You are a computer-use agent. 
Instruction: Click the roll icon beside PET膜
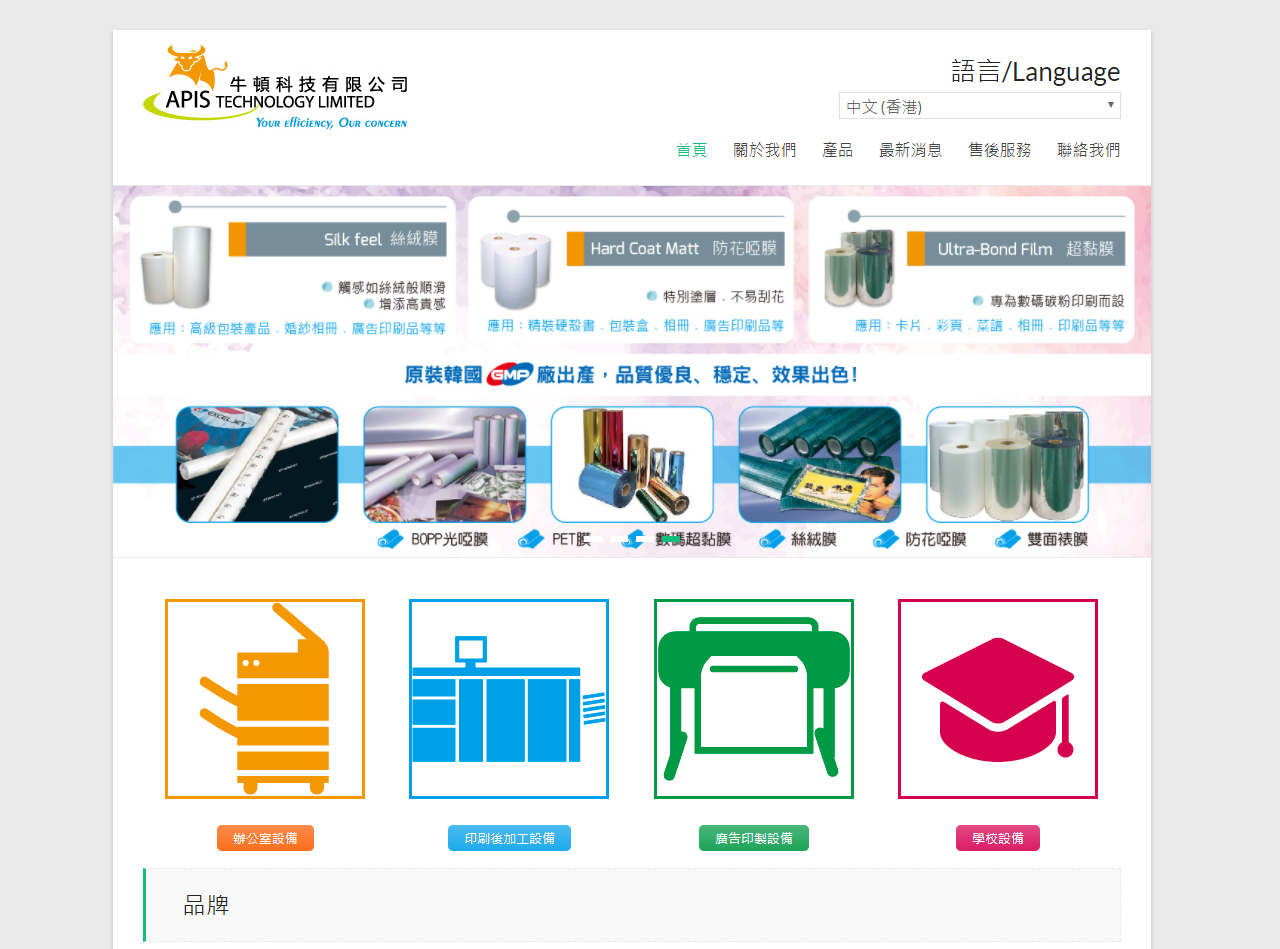(x=531, y=540)
